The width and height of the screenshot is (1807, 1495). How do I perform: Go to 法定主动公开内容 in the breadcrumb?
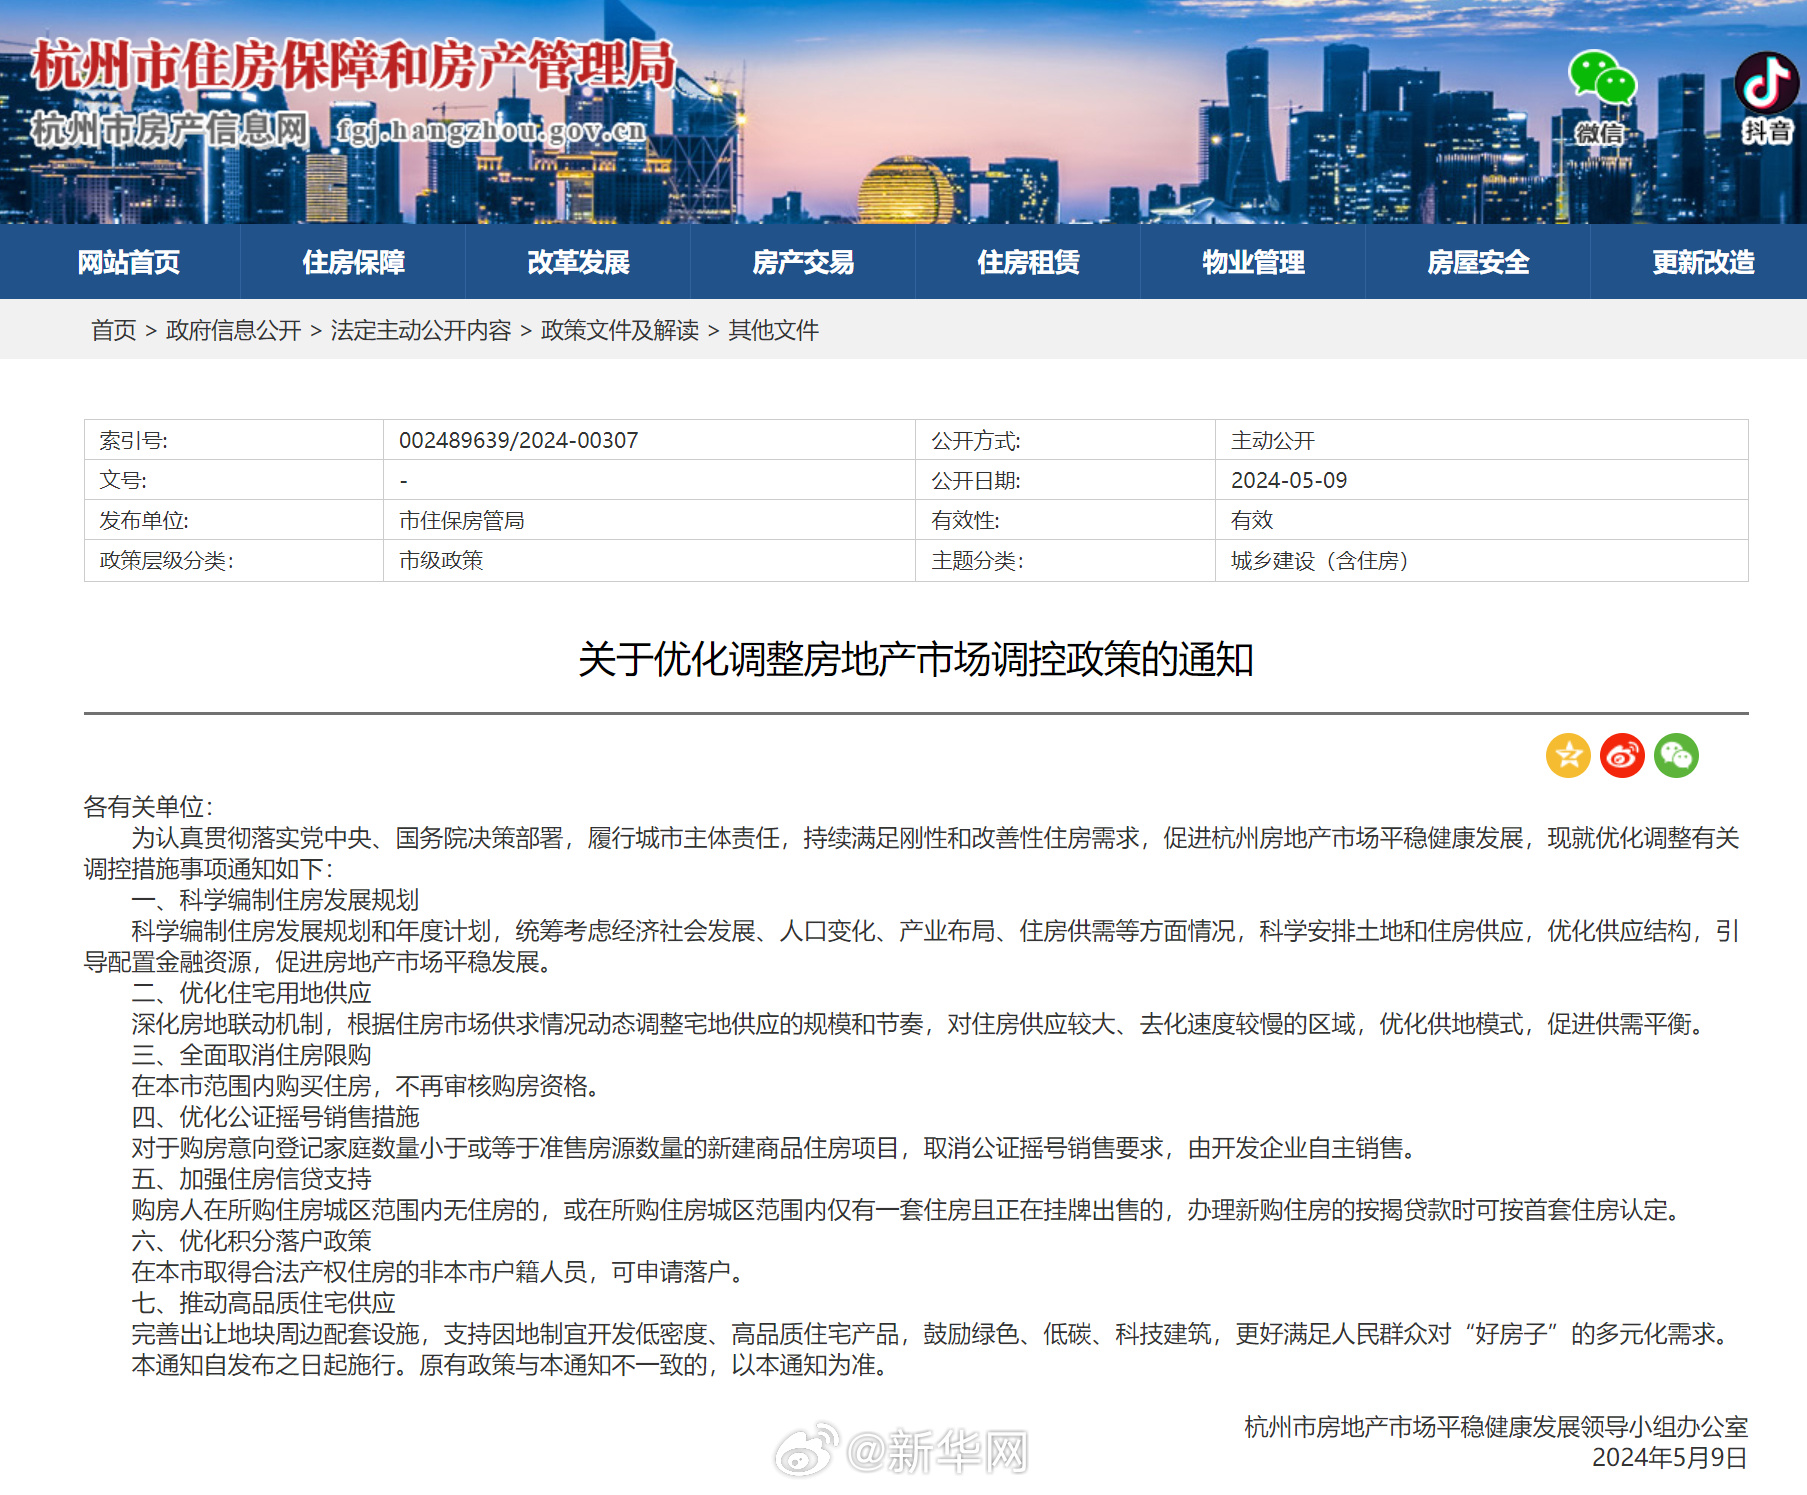point(420,330)
